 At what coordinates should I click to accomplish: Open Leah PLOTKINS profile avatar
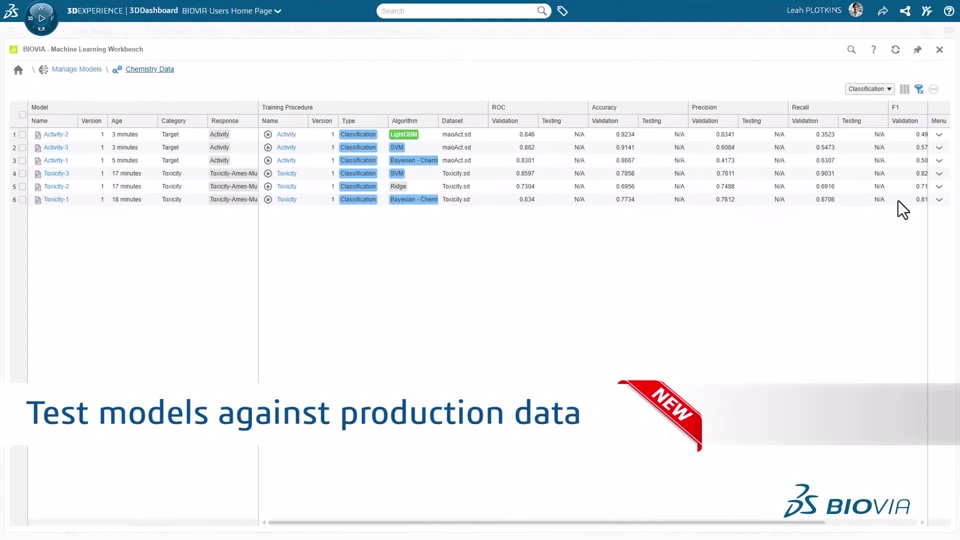click(x=856, y=10)
